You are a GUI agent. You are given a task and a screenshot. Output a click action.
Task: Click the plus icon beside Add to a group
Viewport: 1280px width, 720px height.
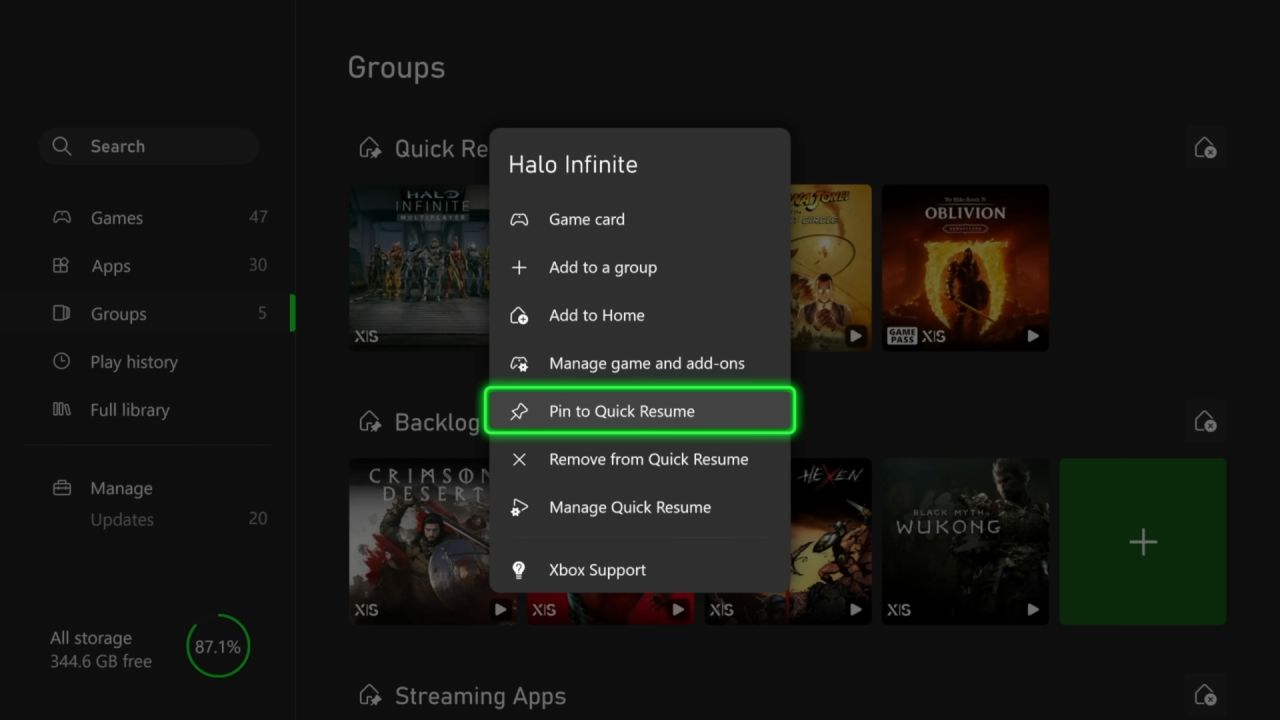tap(519, 267)
